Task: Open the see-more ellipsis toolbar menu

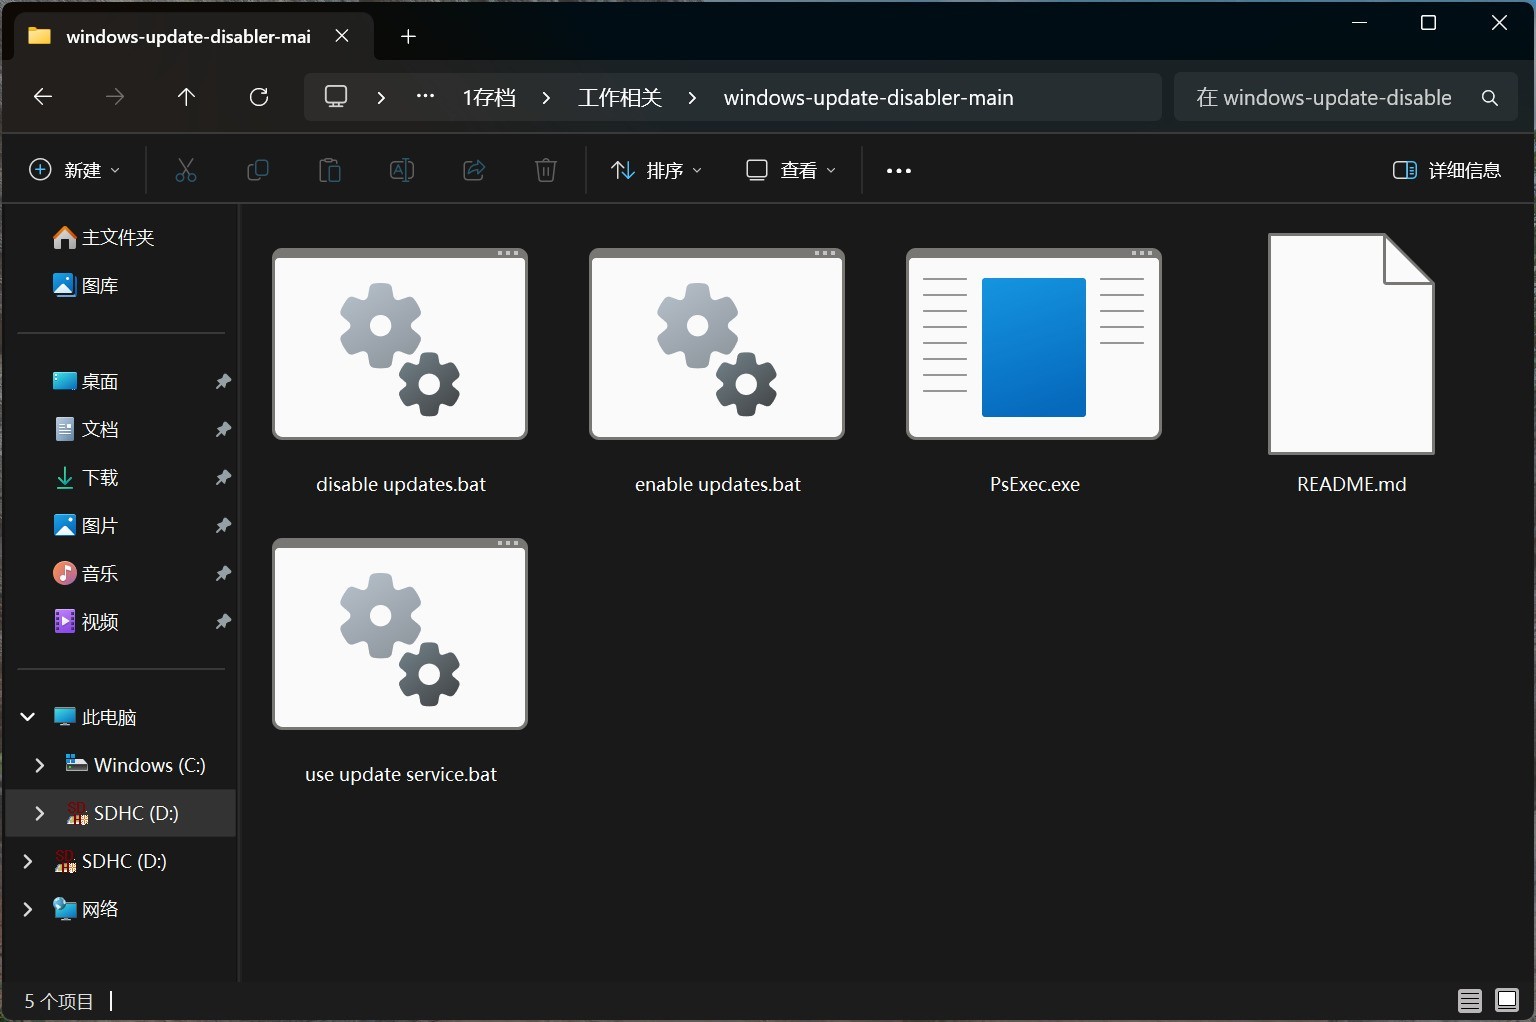Action: 897,170
